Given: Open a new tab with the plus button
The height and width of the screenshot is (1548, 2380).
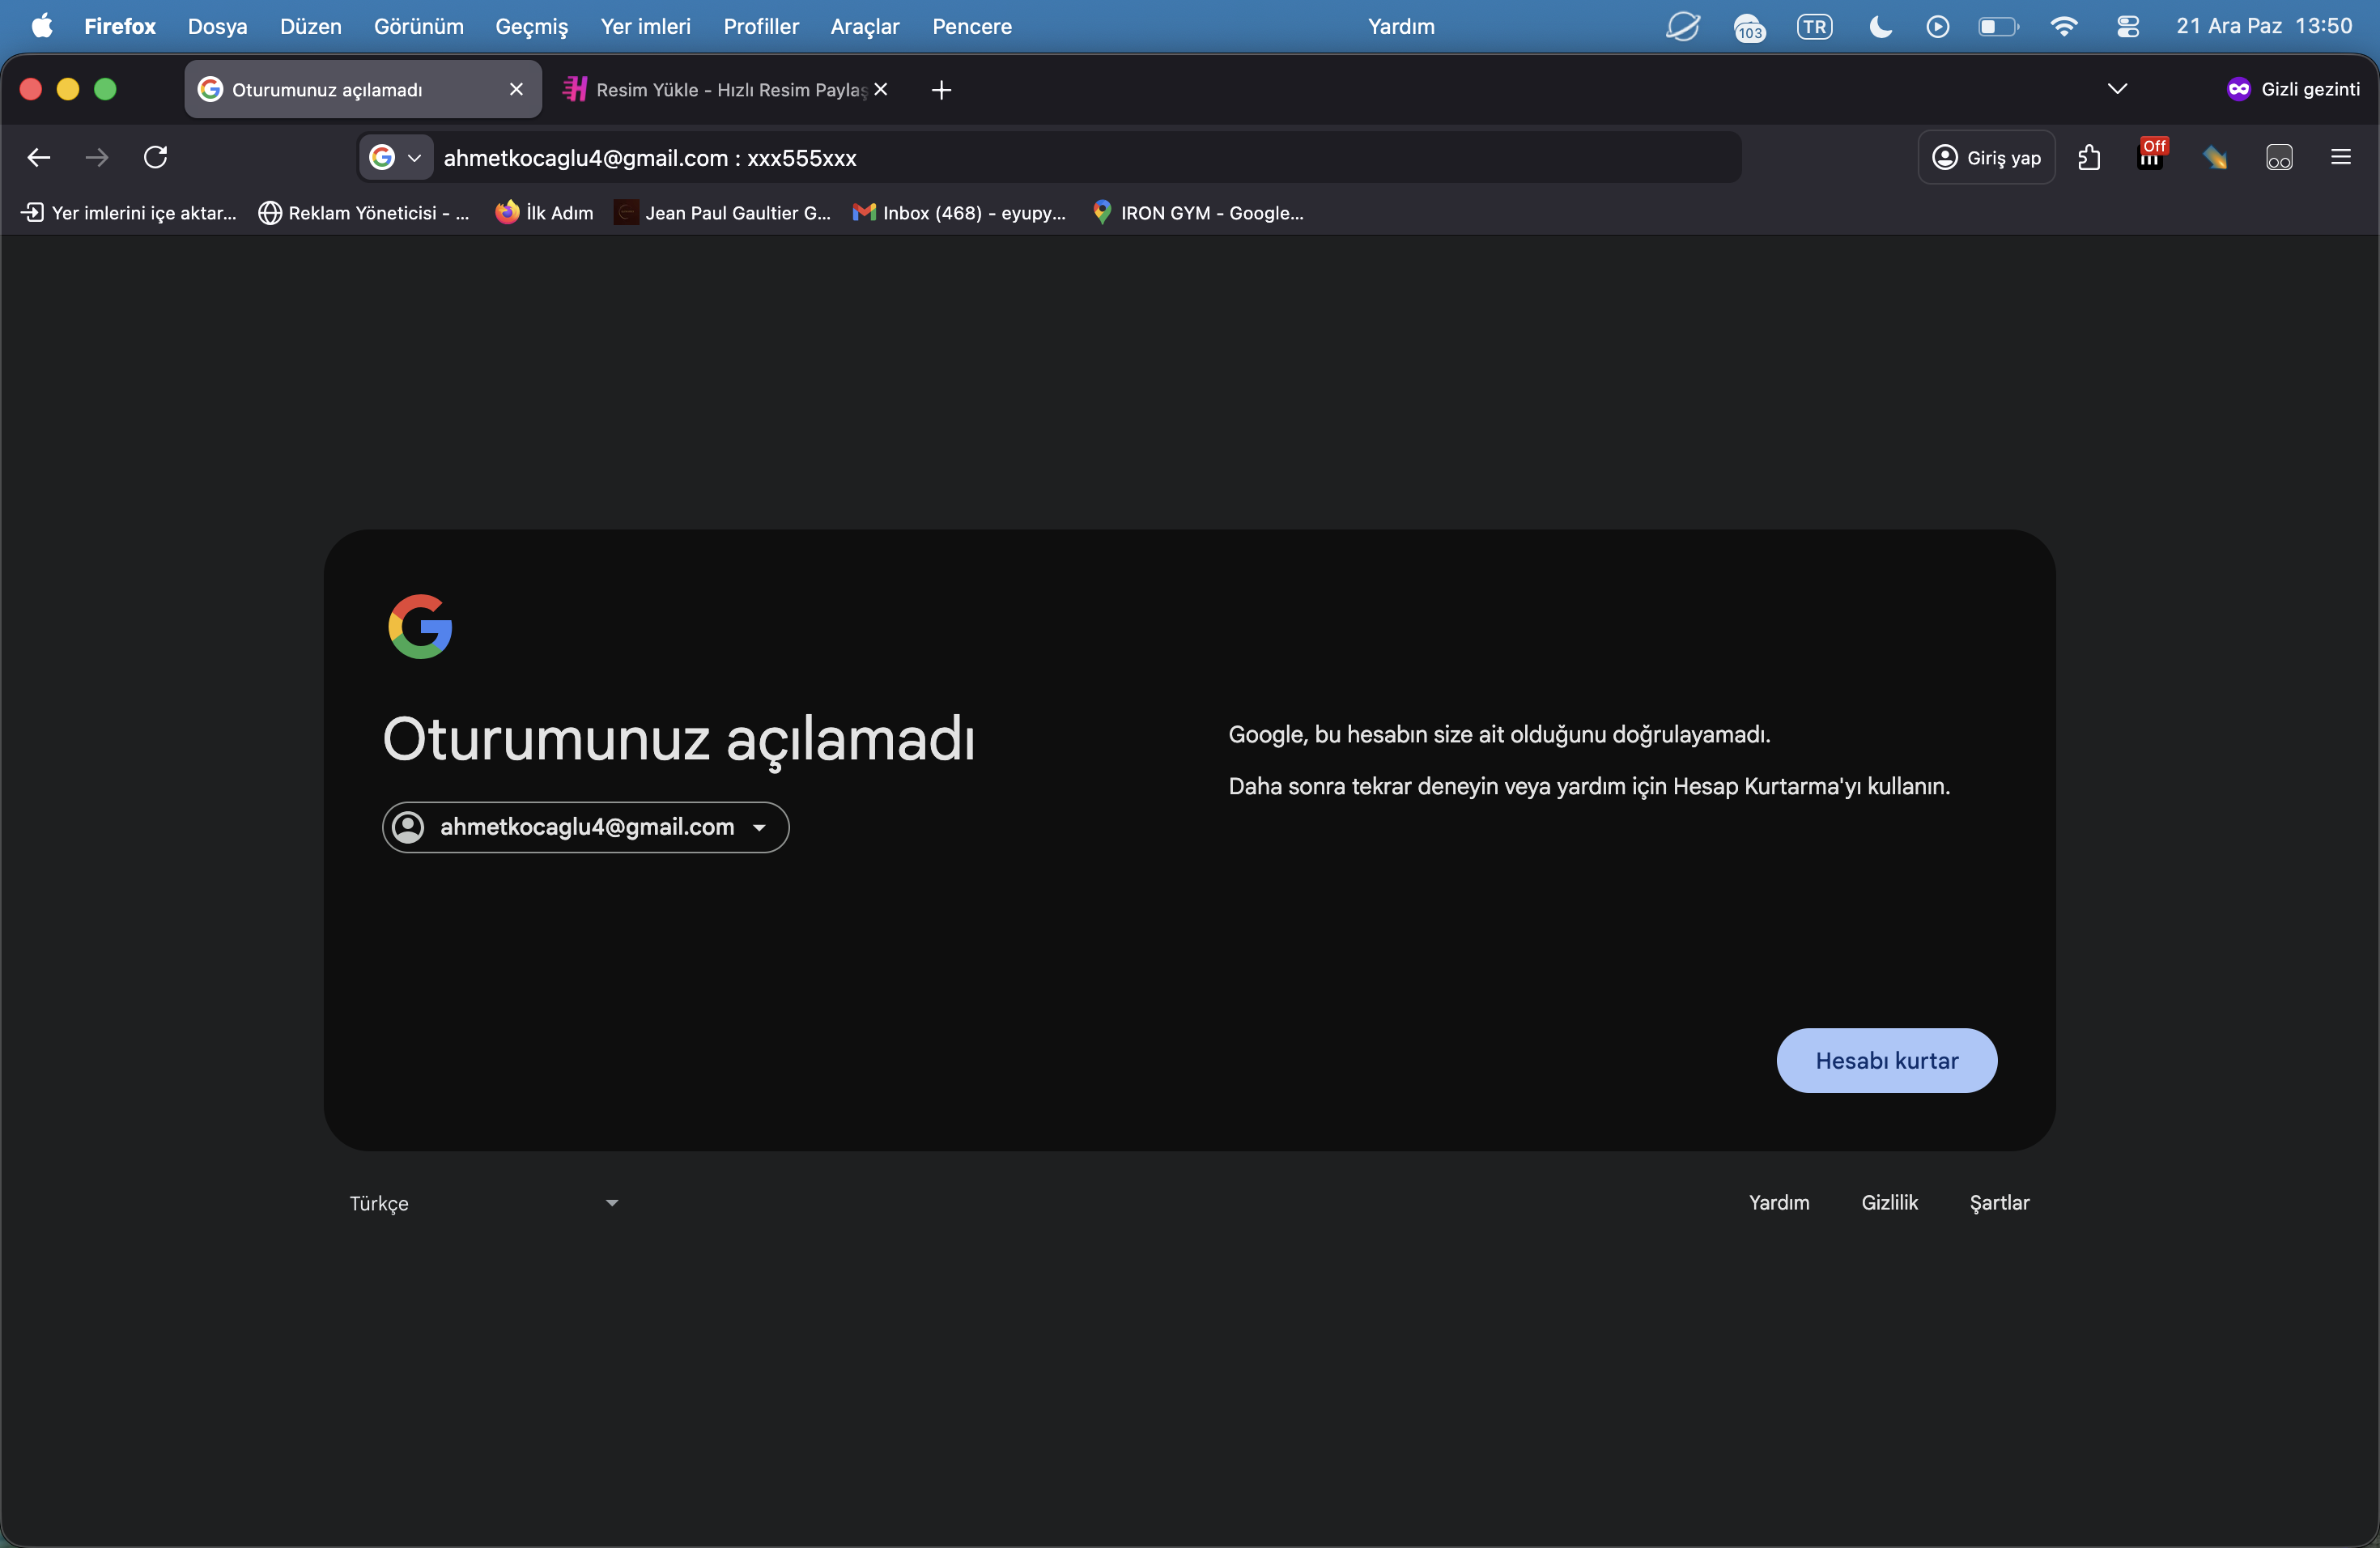Looking at the screenshot, I should [941, 90].
